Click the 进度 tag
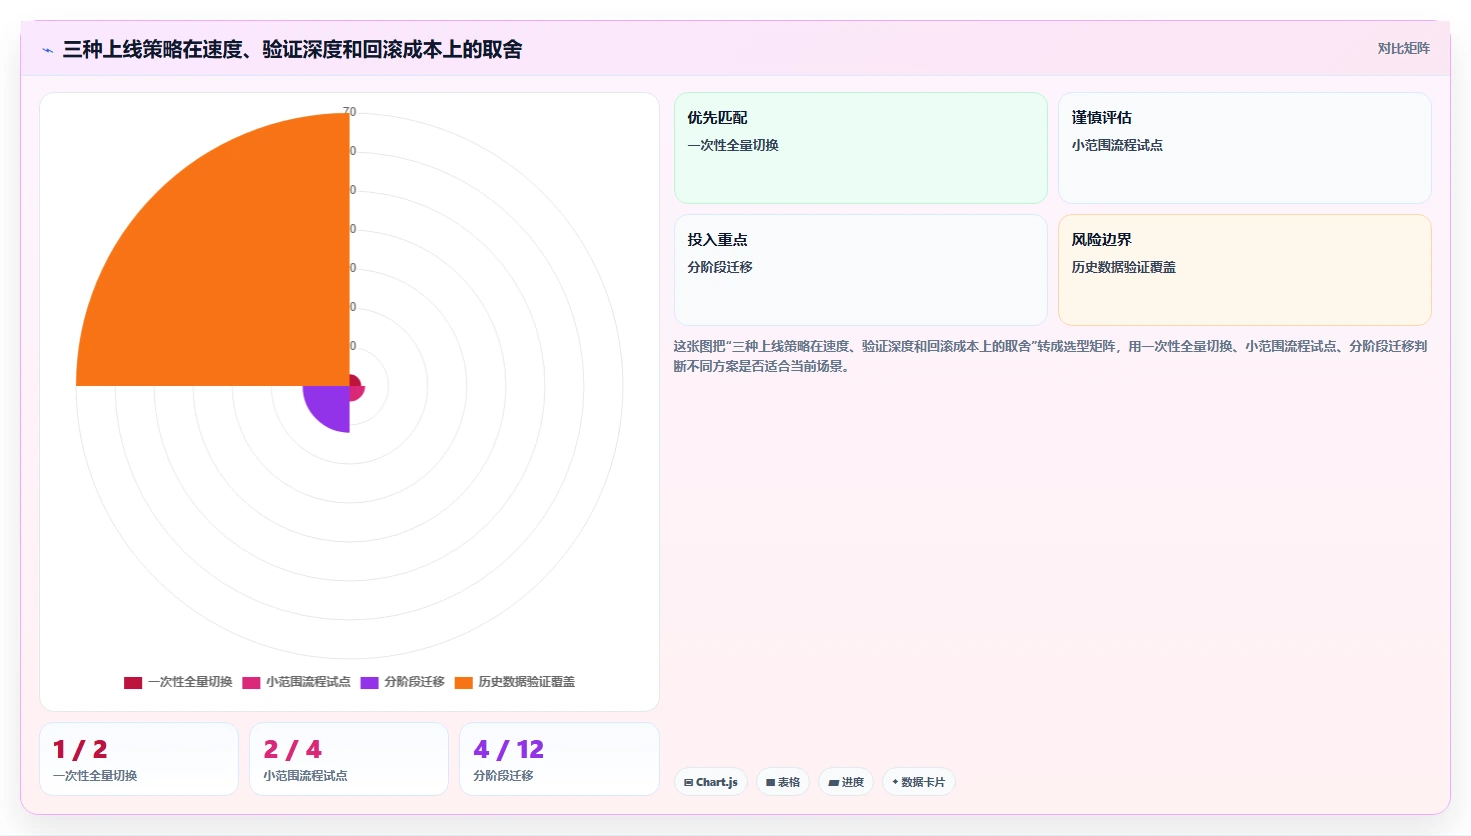Image resolution: width=1471 pixels, height=836 pixels. [846, 782]
